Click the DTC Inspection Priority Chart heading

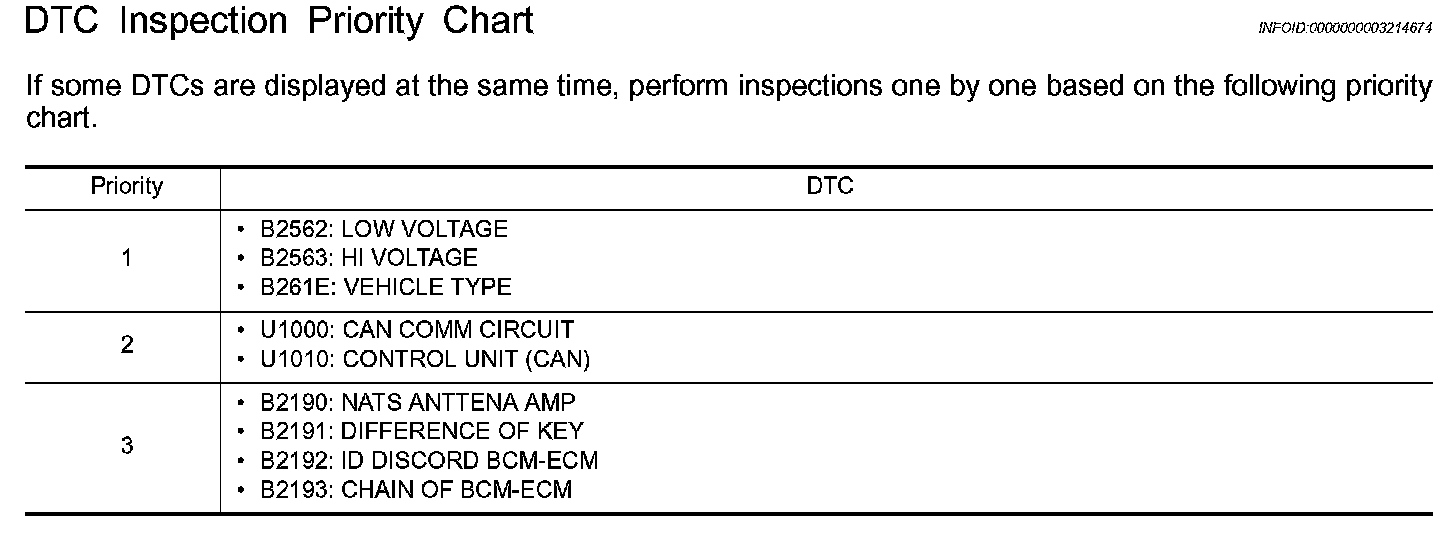point(278,22)
